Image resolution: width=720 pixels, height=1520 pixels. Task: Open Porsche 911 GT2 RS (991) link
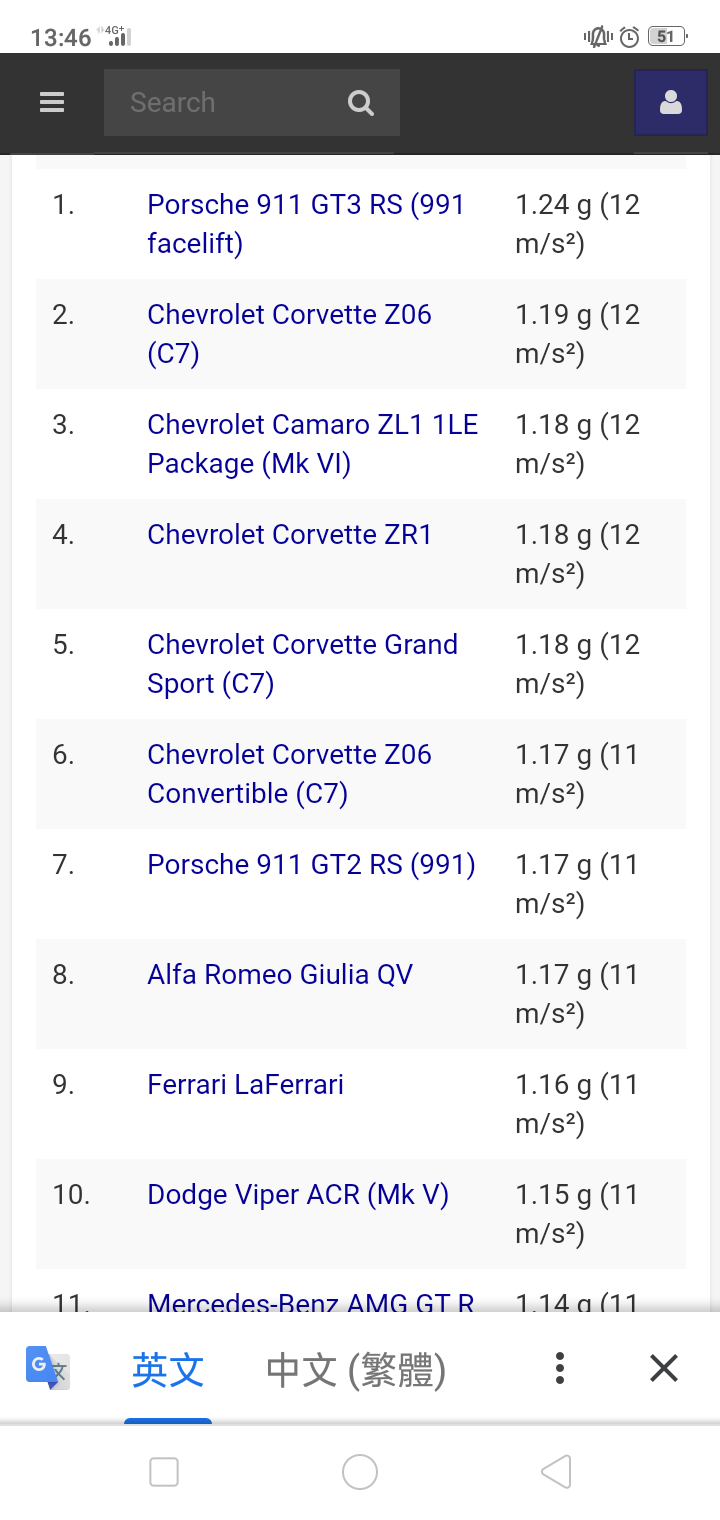coord(311,865)
